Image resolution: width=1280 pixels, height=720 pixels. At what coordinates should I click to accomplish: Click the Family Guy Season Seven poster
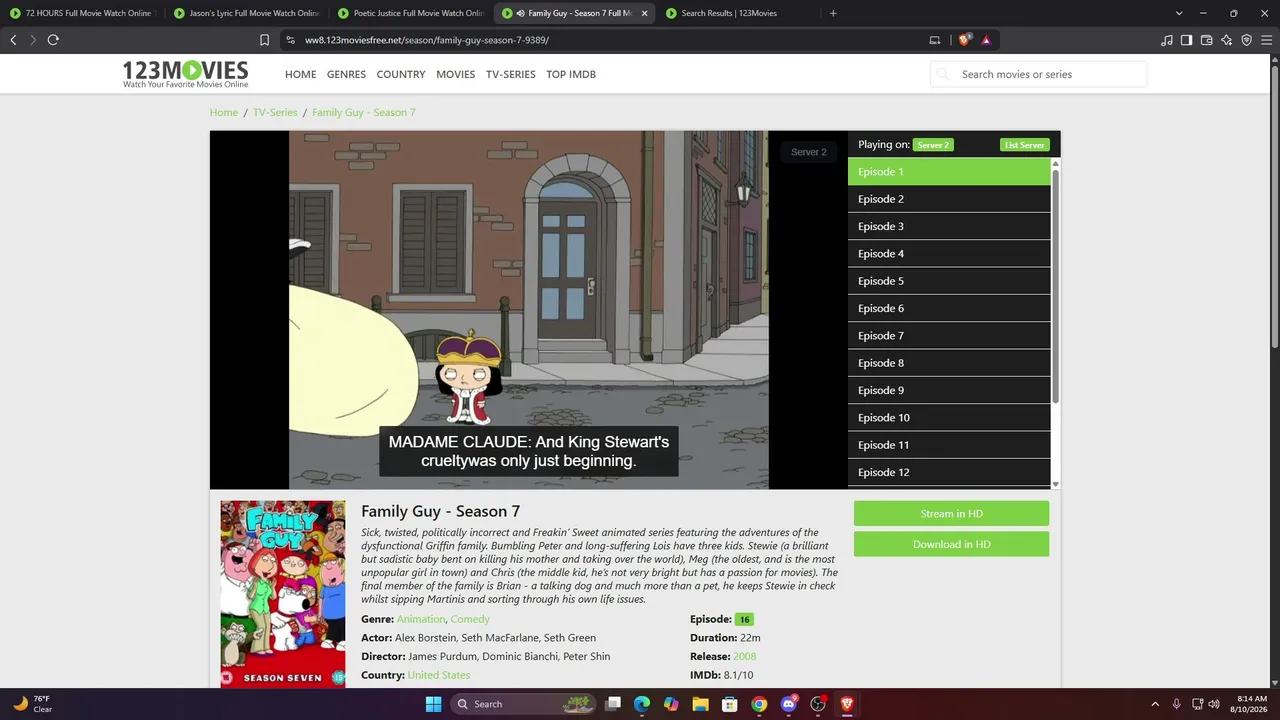pos(283,594)
